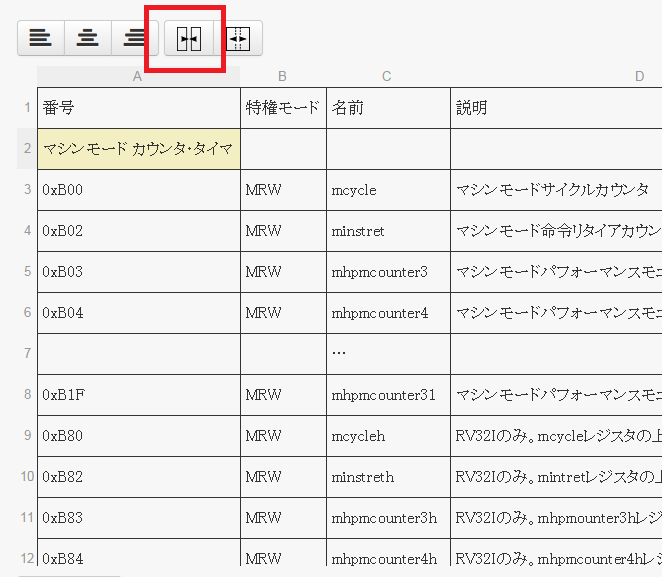Click the cell 0xB03

139,271
